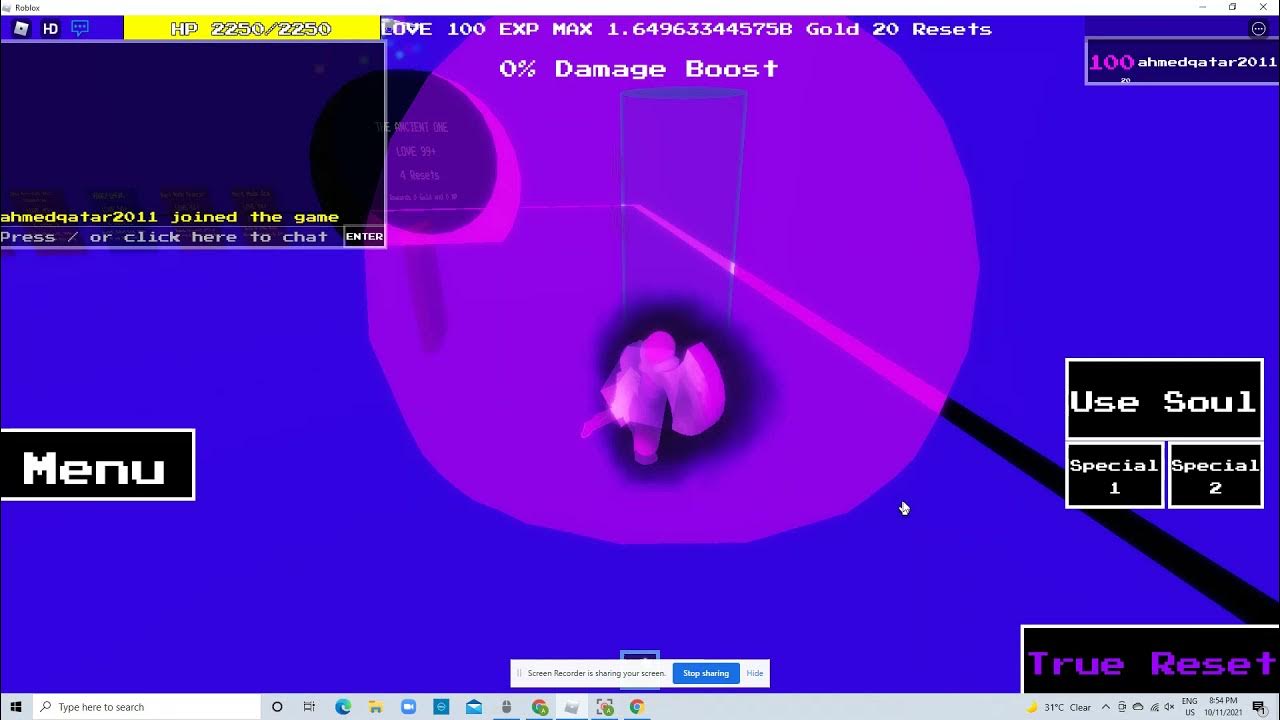The height and width of the screenshot is (720, 1280).
Task: Expand hidden system tray icons
Action: coord(1106,707)
